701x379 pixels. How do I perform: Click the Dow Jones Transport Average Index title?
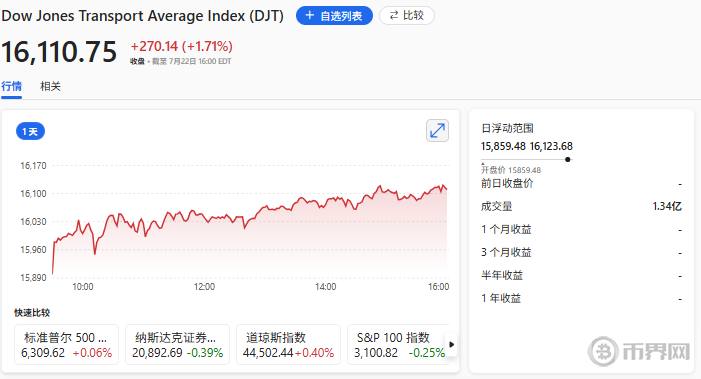(143, 16)
